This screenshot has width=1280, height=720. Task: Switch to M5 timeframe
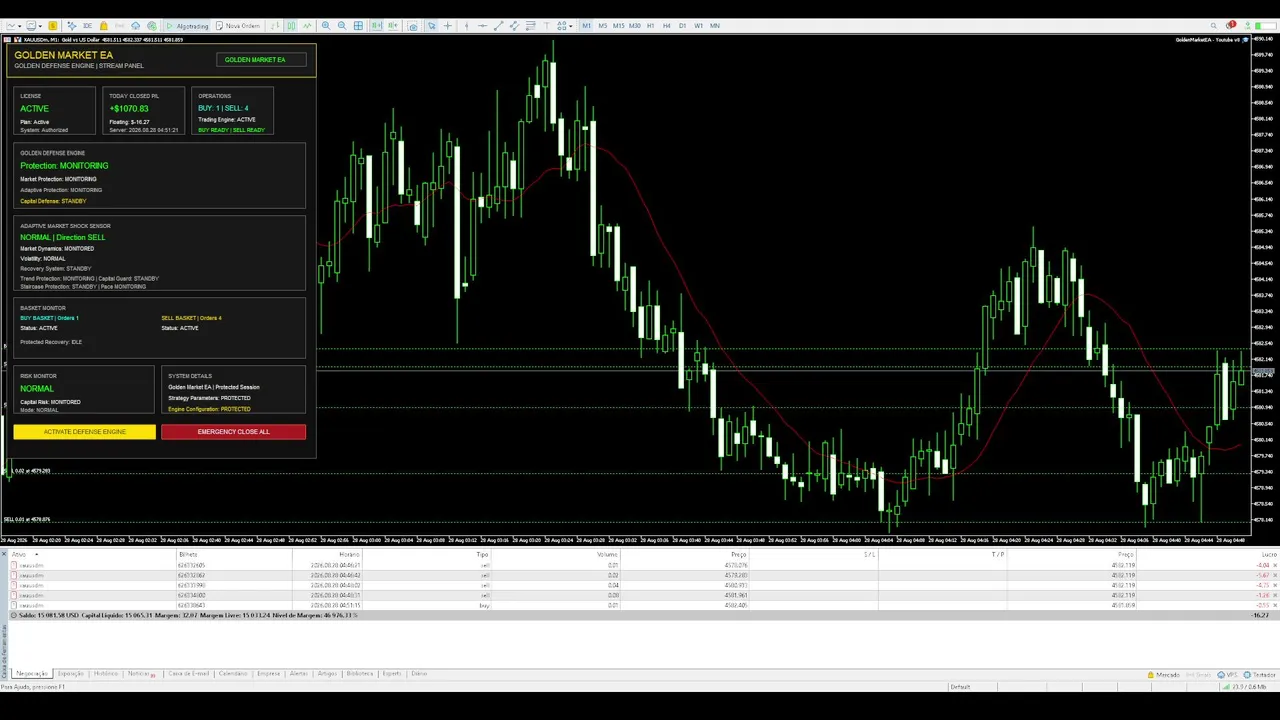coord(603,26)
